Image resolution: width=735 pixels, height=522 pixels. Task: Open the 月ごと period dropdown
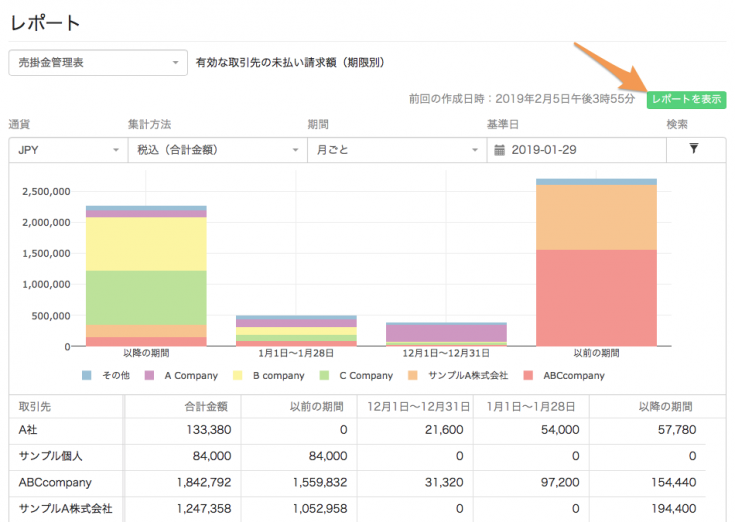click(396, 150)
